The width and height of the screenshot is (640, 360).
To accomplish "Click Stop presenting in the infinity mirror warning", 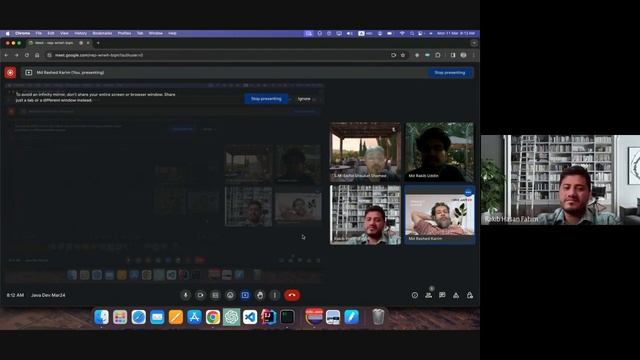I will pyautogui.click(x=266, y=99).
